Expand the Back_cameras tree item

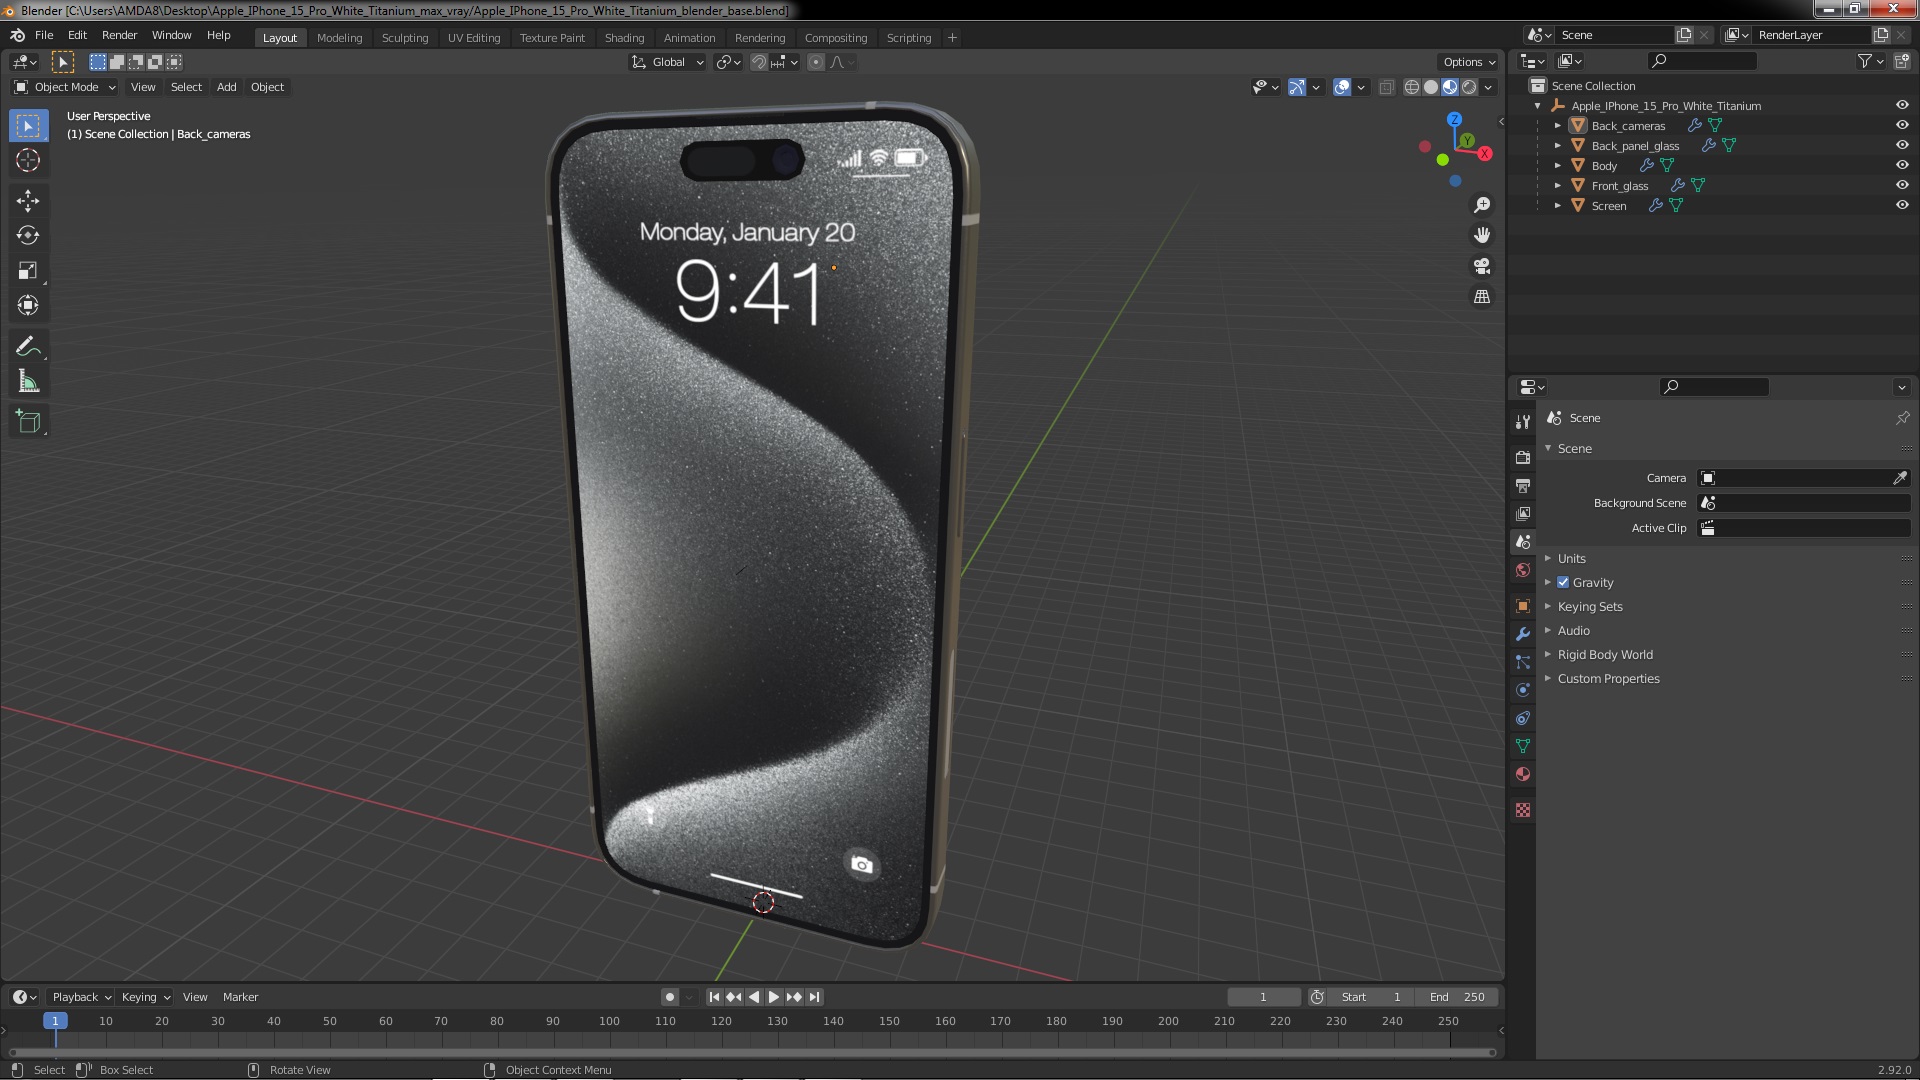click(1557, 125)
